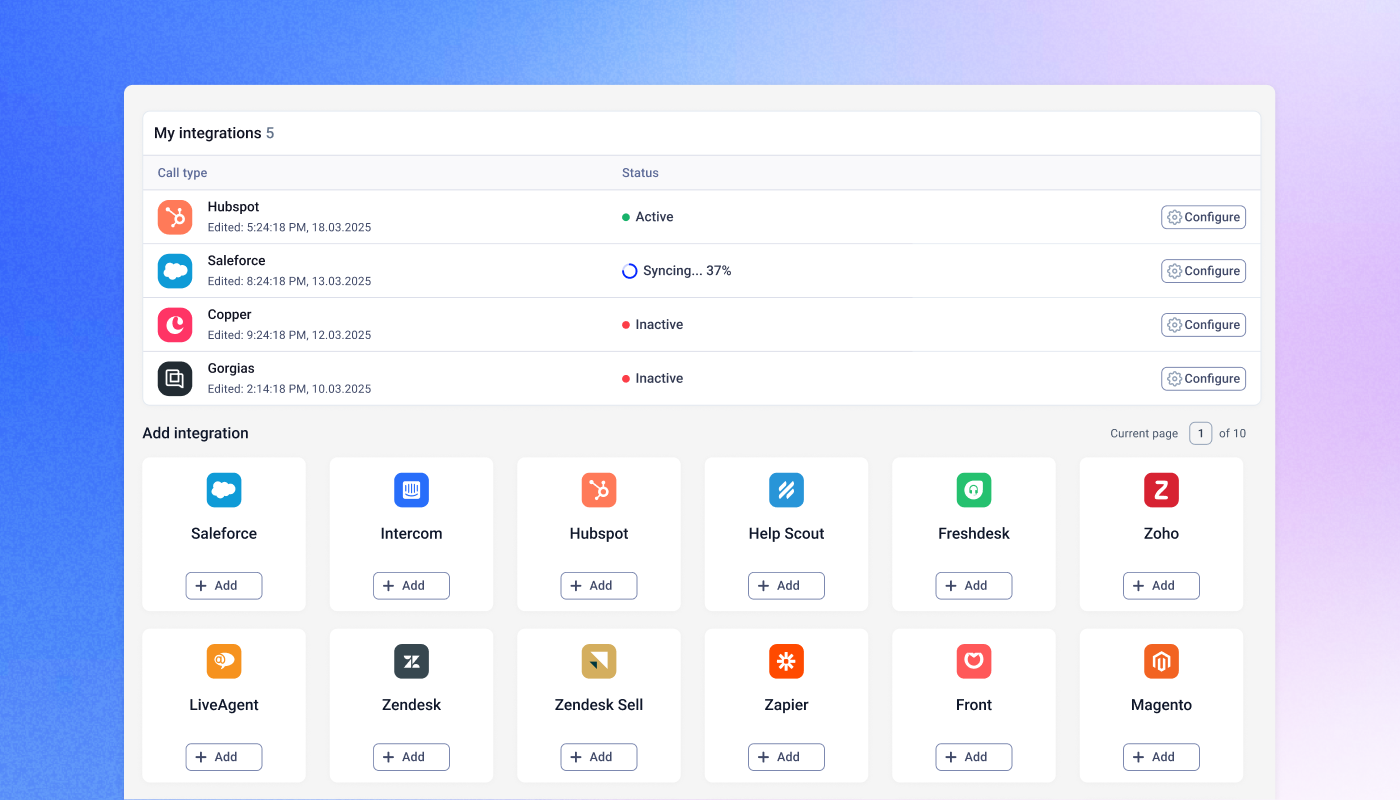Click the Gorgias name in the table

pyautogui.click(x=231, y=369)
